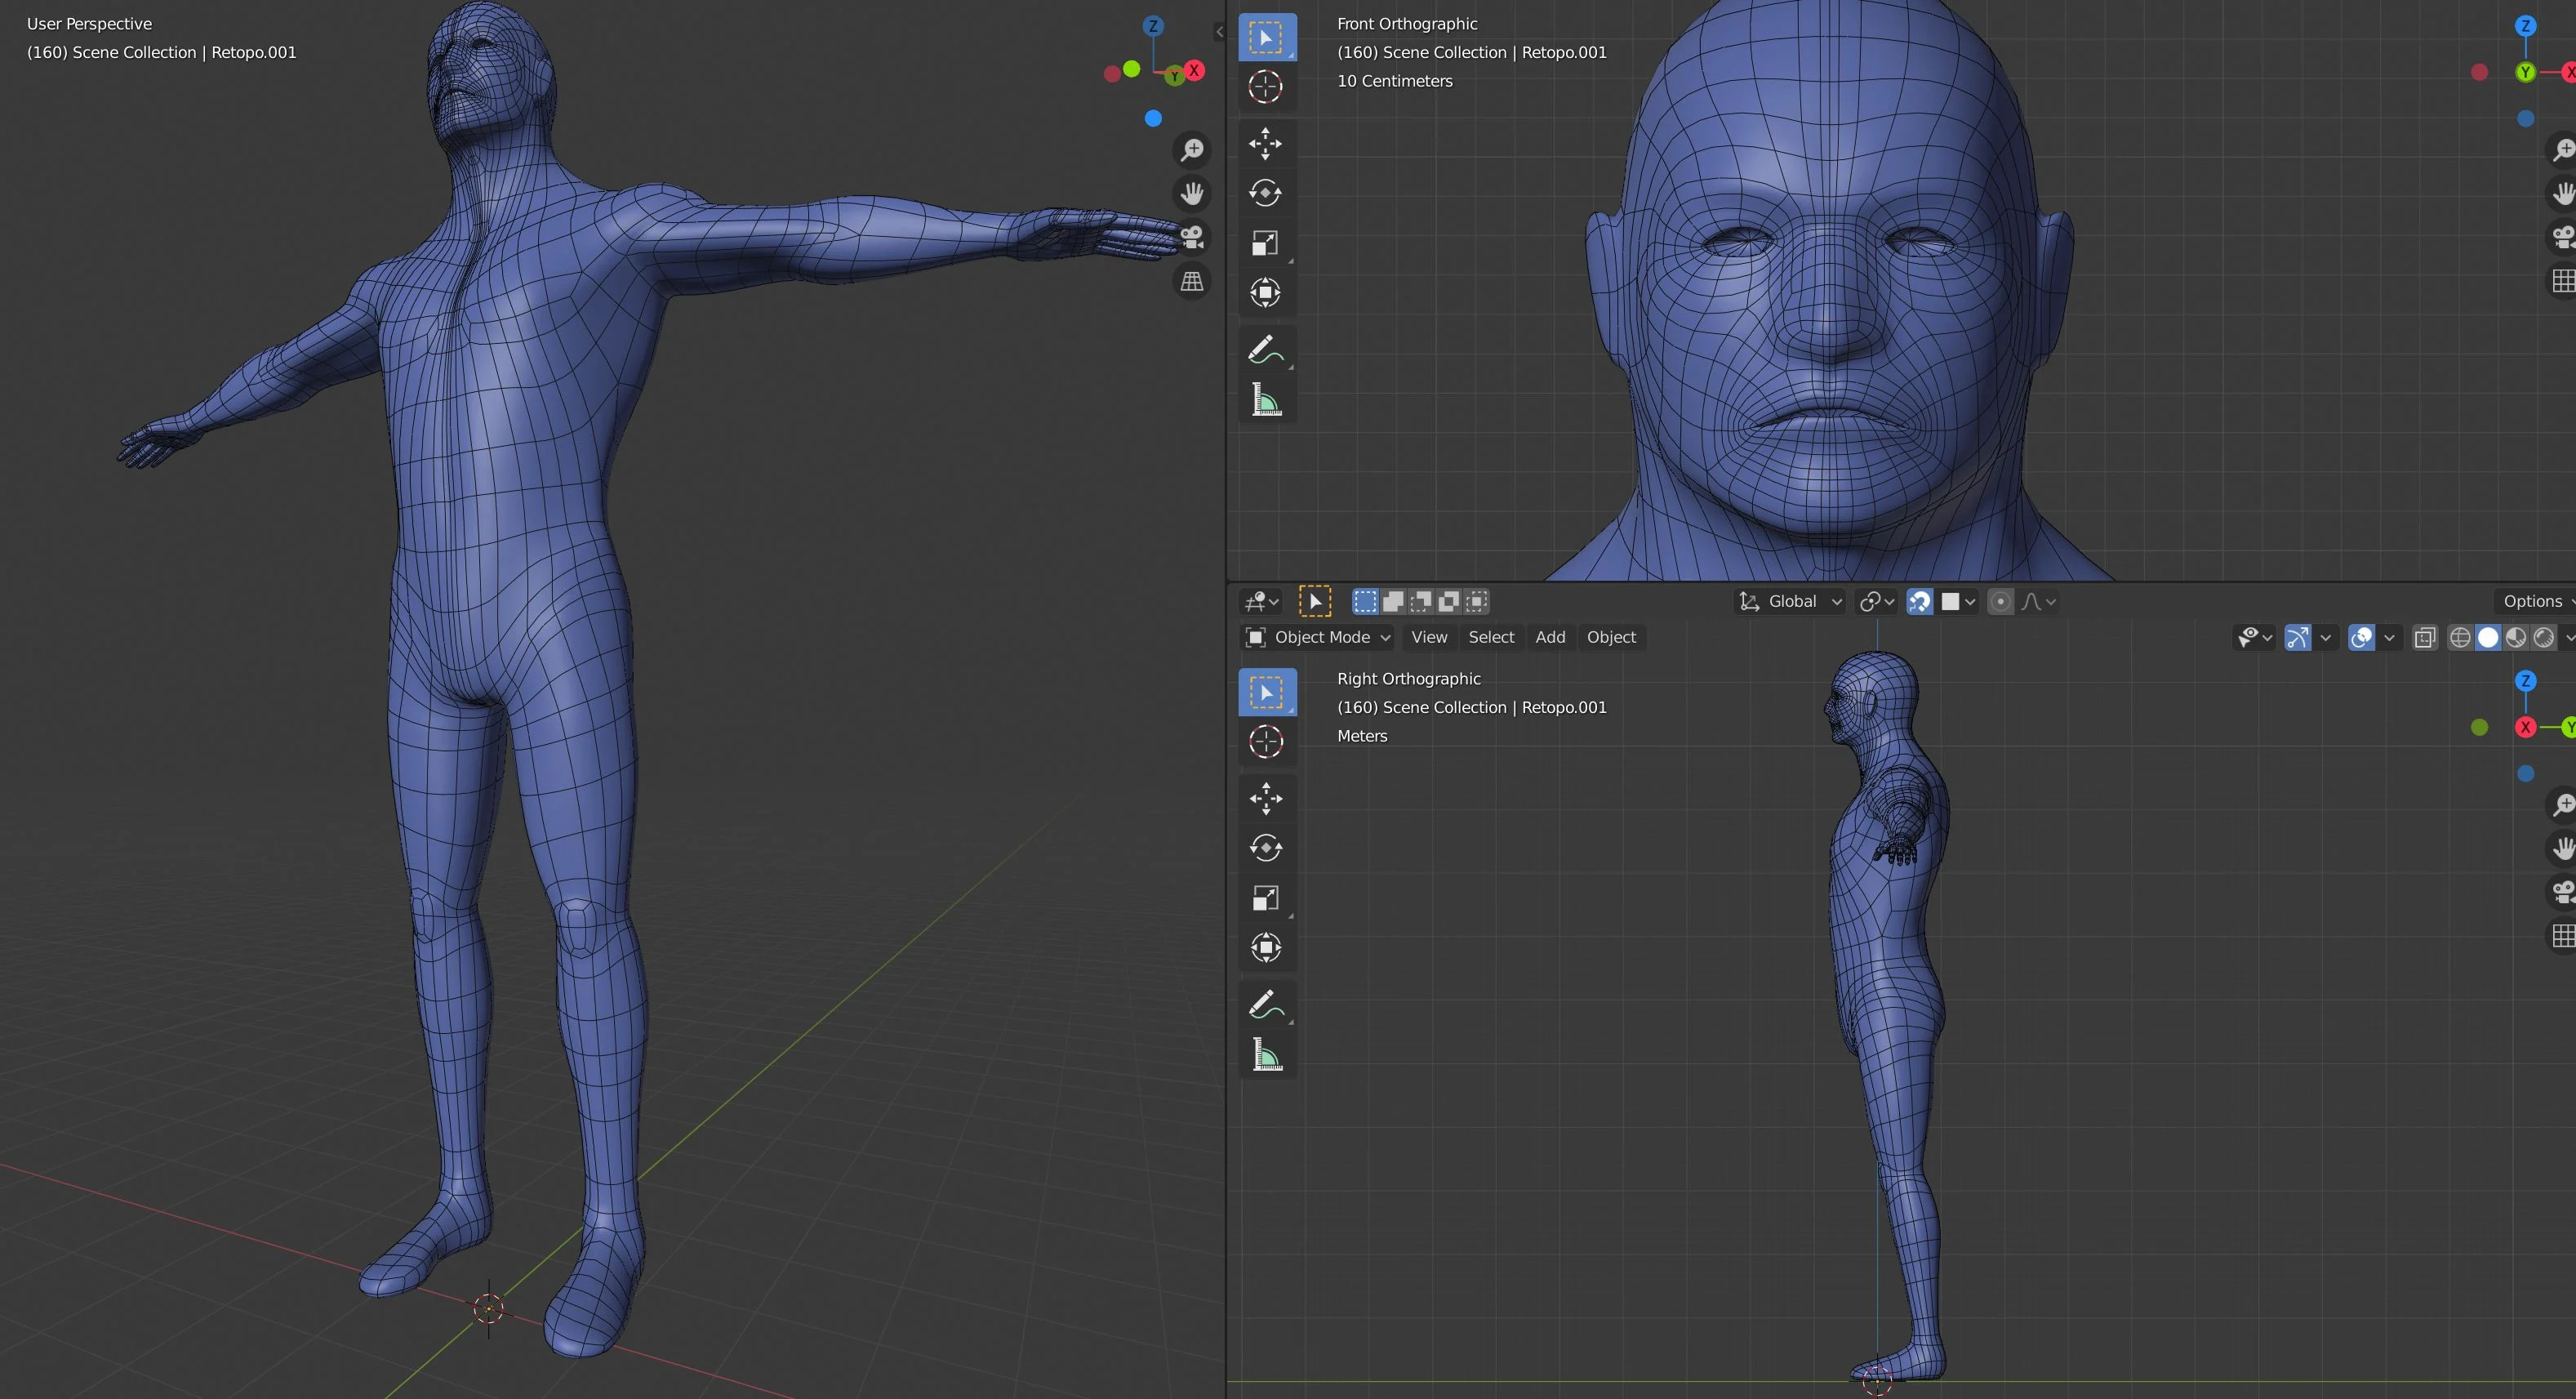Click the Y axis bubble in Front Orthographic gizmo
2576x1399 pixels.
[x=2526, y=72]
